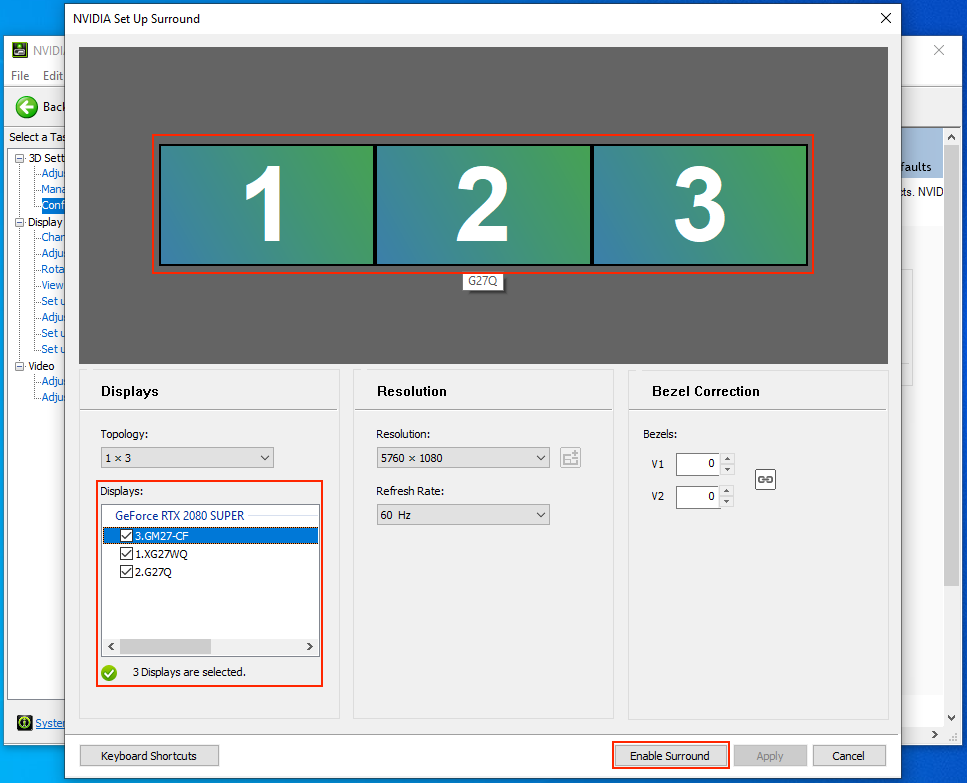Select the 2.G27Q display row
Screen dimensions: 967x783
(x=210, y=572)
